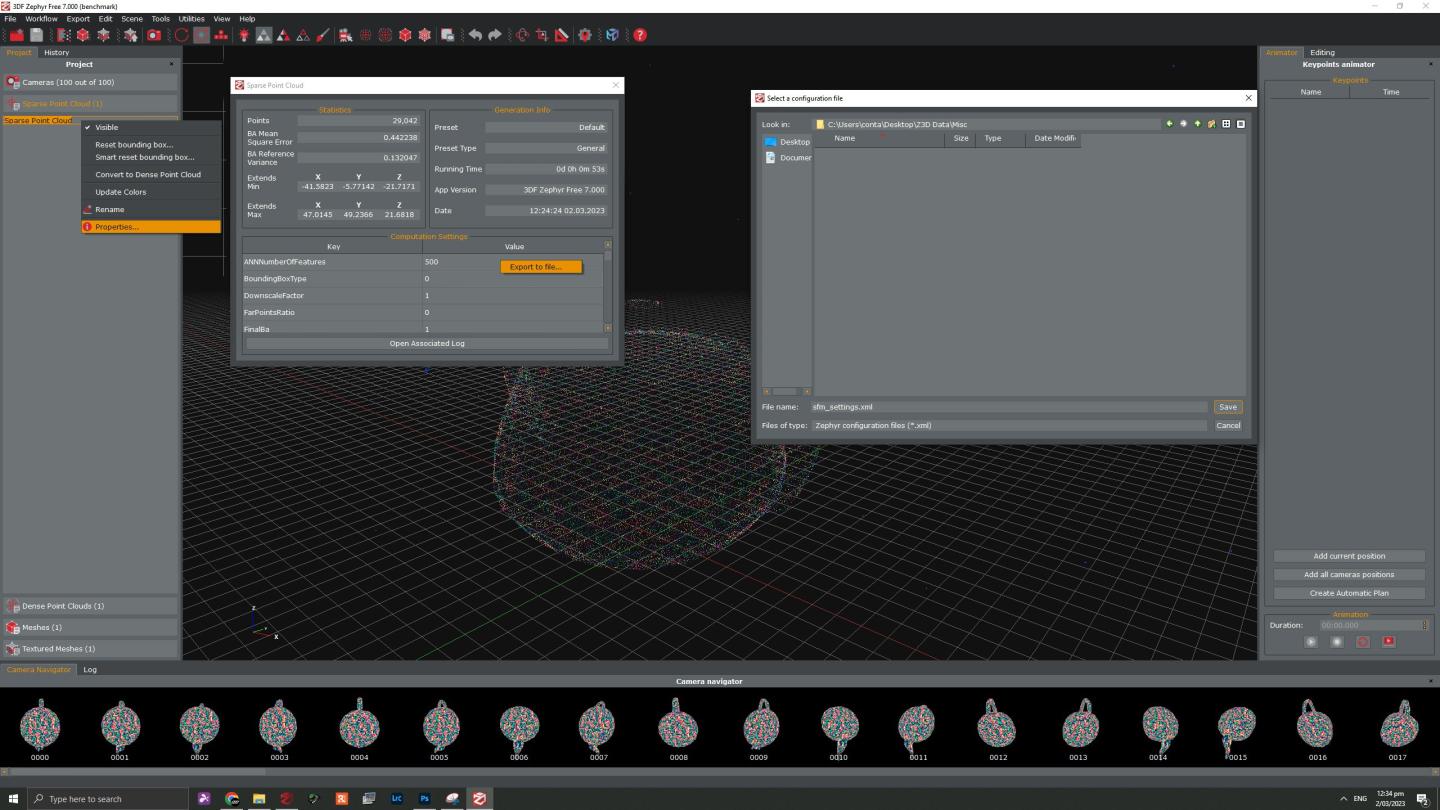1440x810 pixels.
Task: Switch file dialog to list view
Action: click(x=1226, y=124)
